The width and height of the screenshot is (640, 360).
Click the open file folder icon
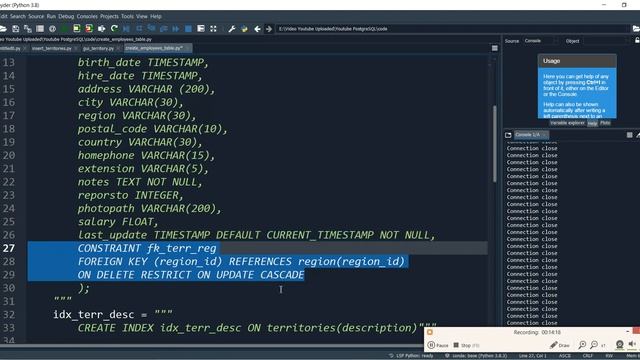[3, 29]
